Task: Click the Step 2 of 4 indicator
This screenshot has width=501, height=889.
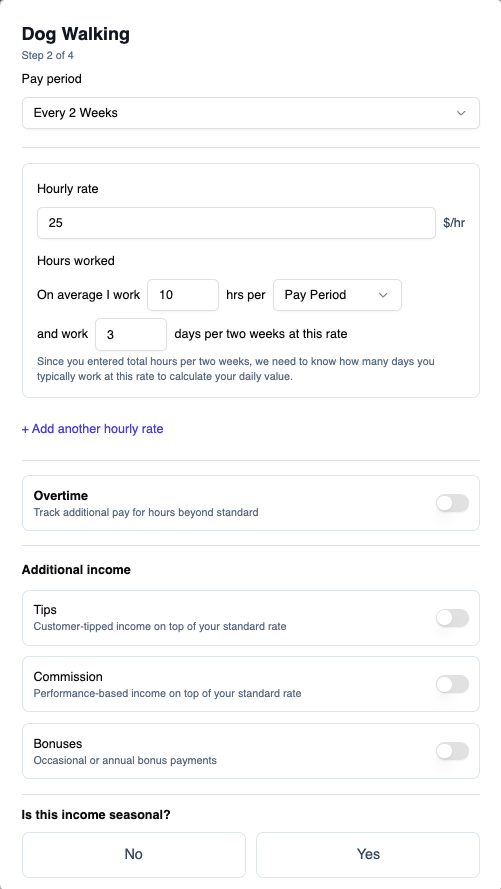Action: pyautogui.click(x=48, y=56)
